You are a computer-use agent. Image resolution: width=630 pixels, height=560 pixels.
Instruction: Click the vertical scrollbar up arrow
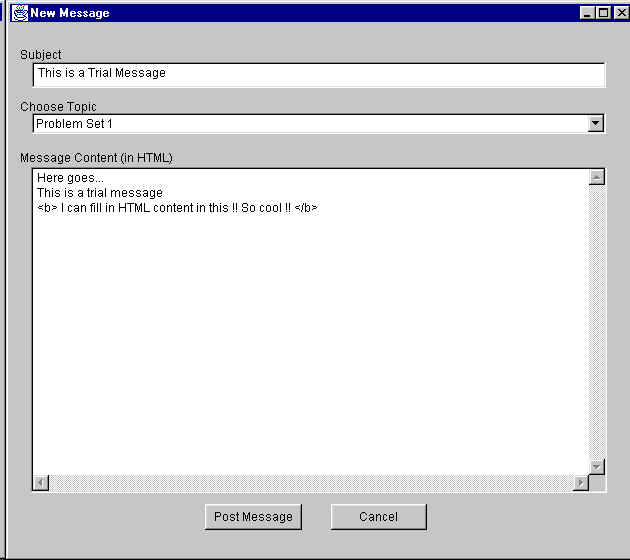point(597,177)
